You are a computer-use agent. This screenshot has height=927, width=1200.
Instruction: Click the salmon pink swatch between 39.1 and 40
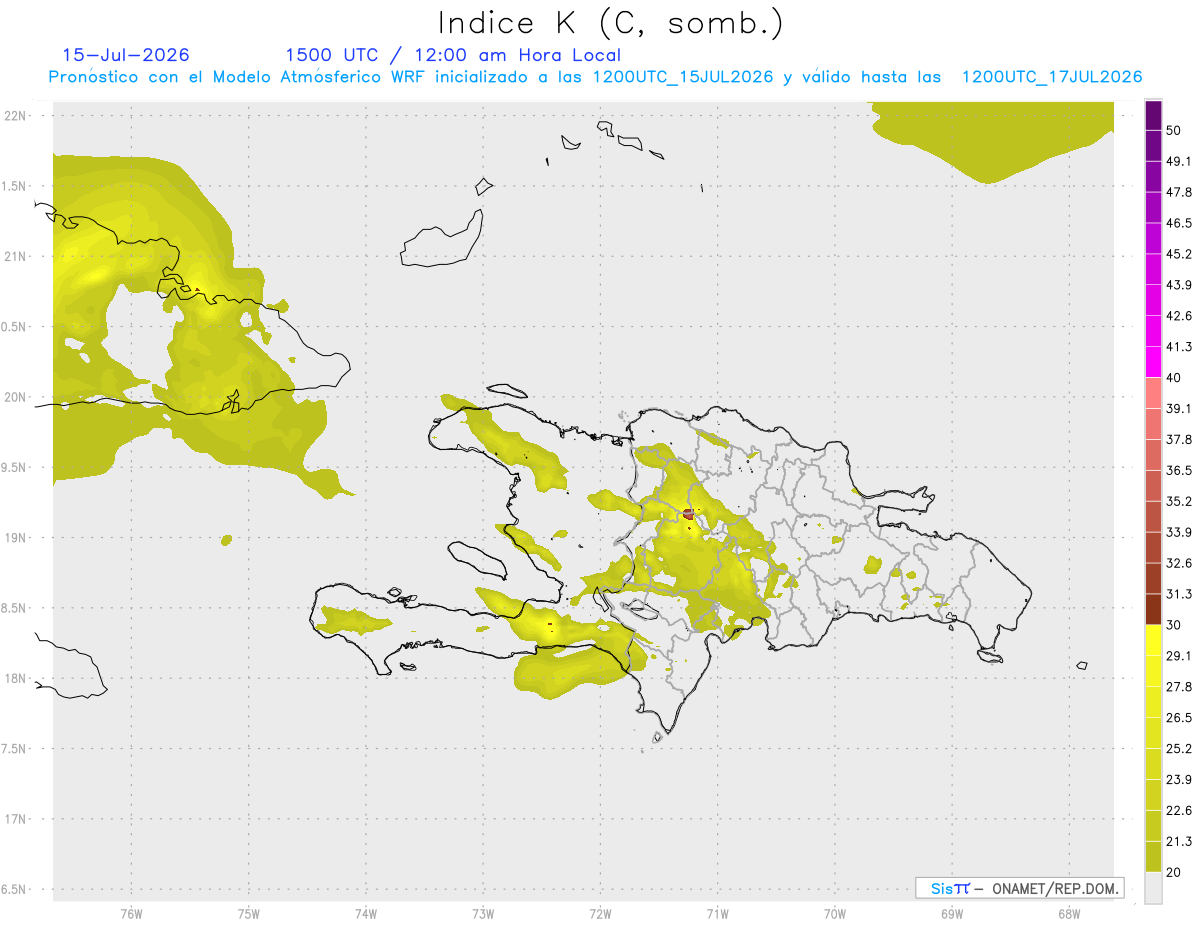[x=1154, y=393]
